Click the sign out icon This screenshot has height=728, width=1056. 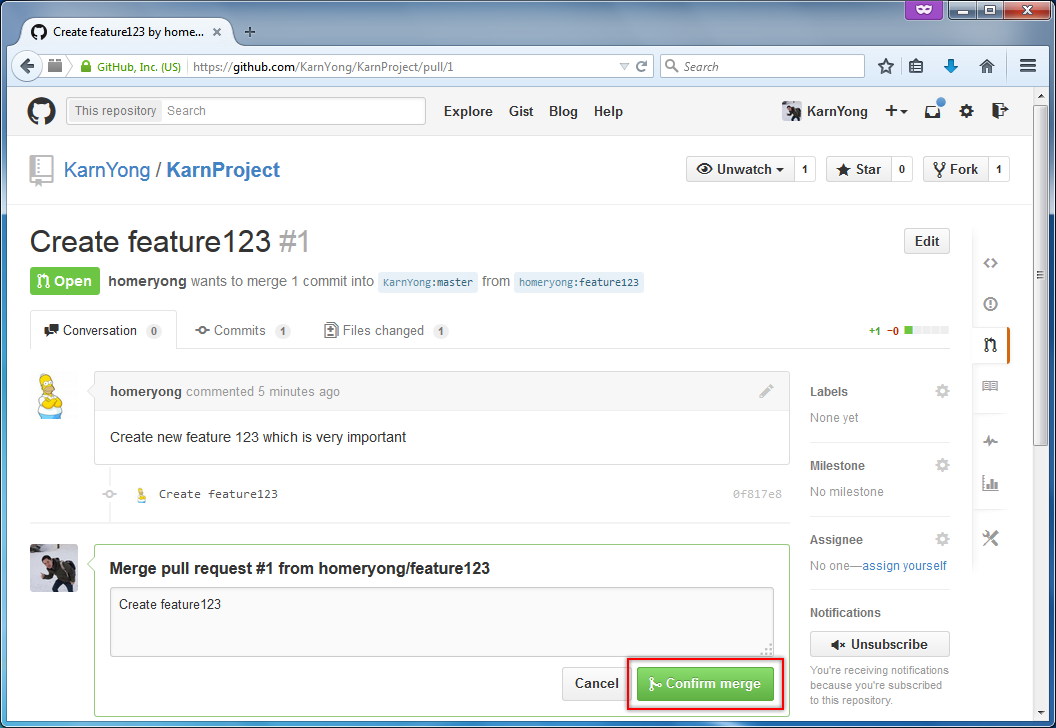999,111
